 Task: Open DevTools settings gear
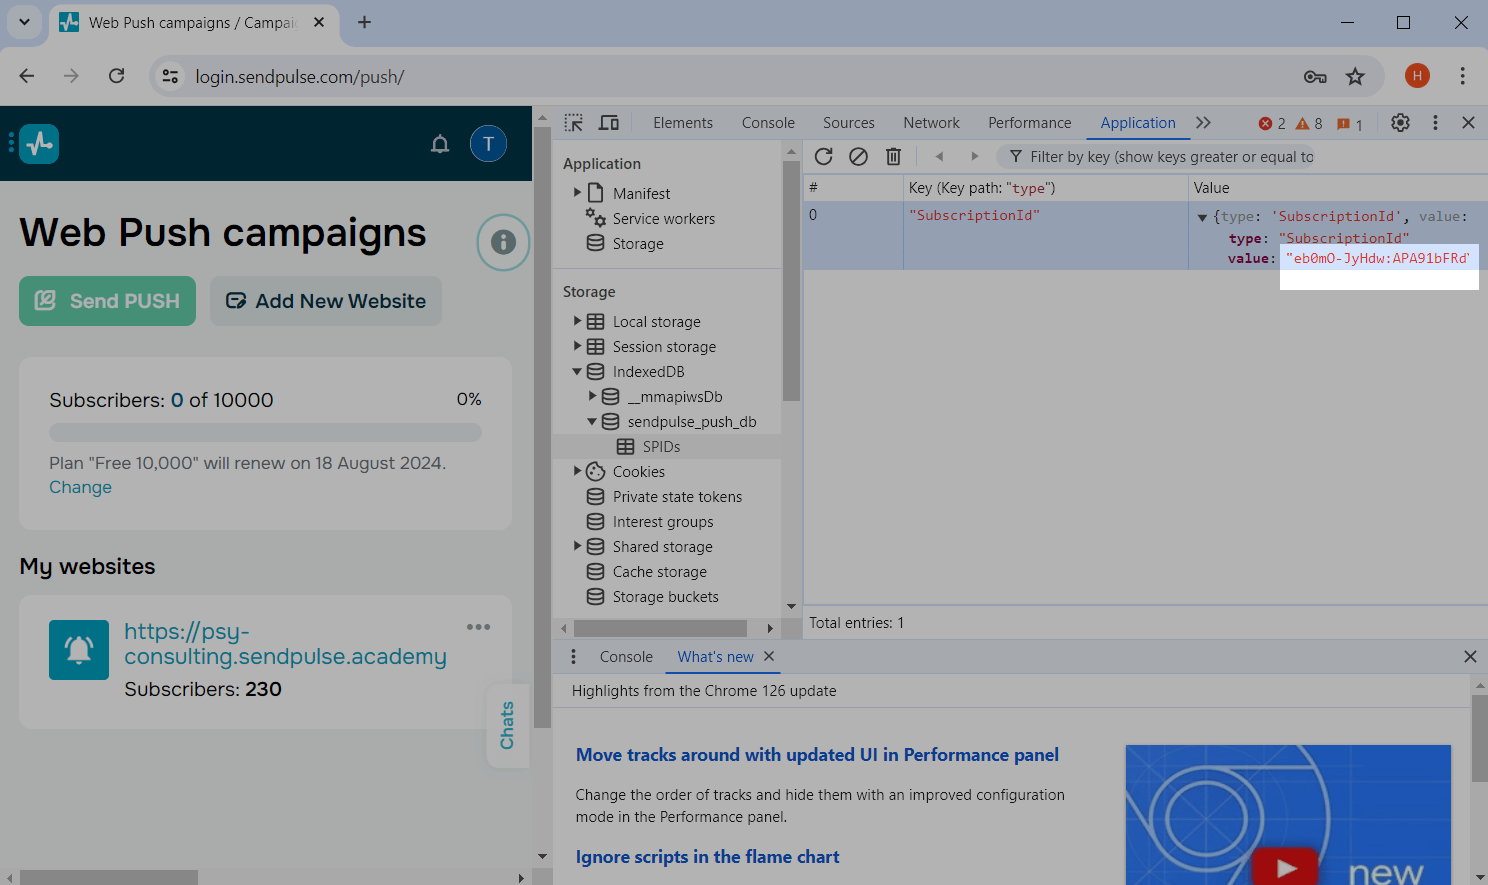(1400, 123)
